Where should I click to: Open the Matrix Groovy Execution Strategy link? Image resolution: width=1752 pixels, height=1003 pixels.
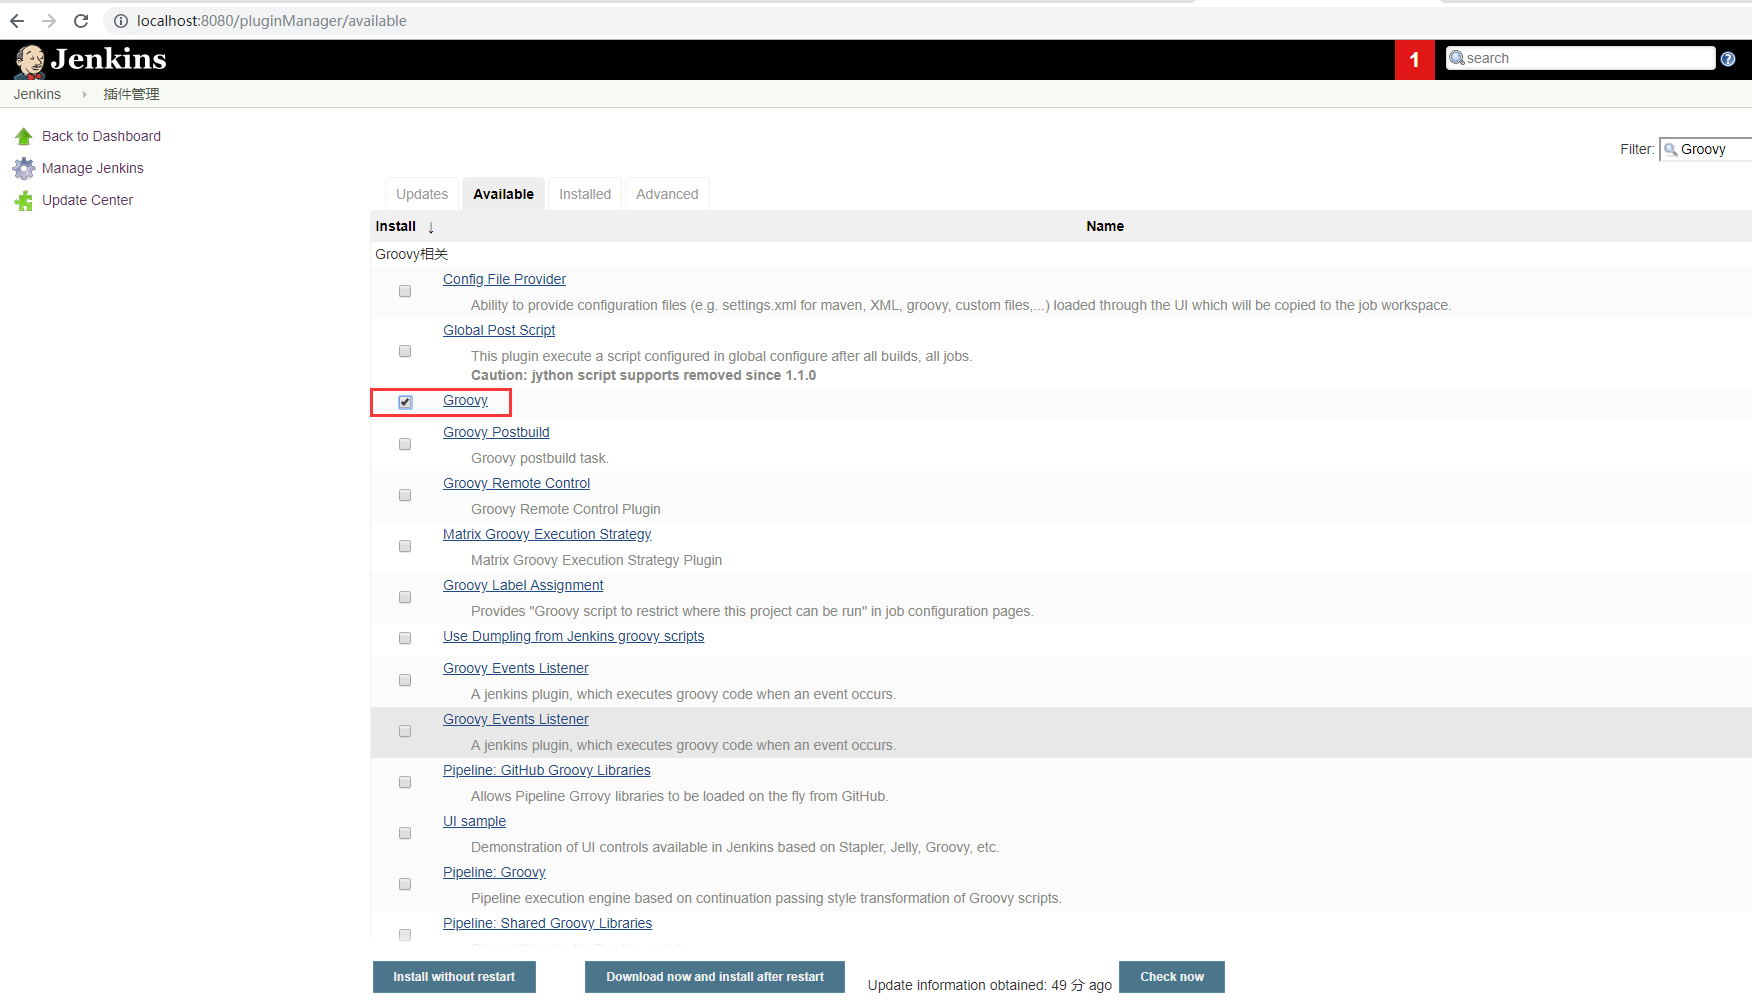click(547, 534)
